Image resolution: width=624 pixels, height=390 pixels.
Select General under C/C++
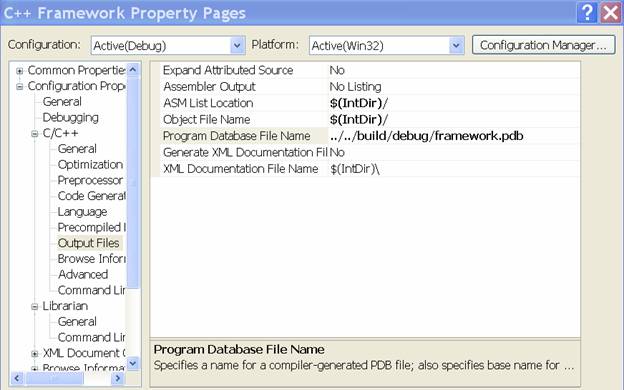(77, 149)
